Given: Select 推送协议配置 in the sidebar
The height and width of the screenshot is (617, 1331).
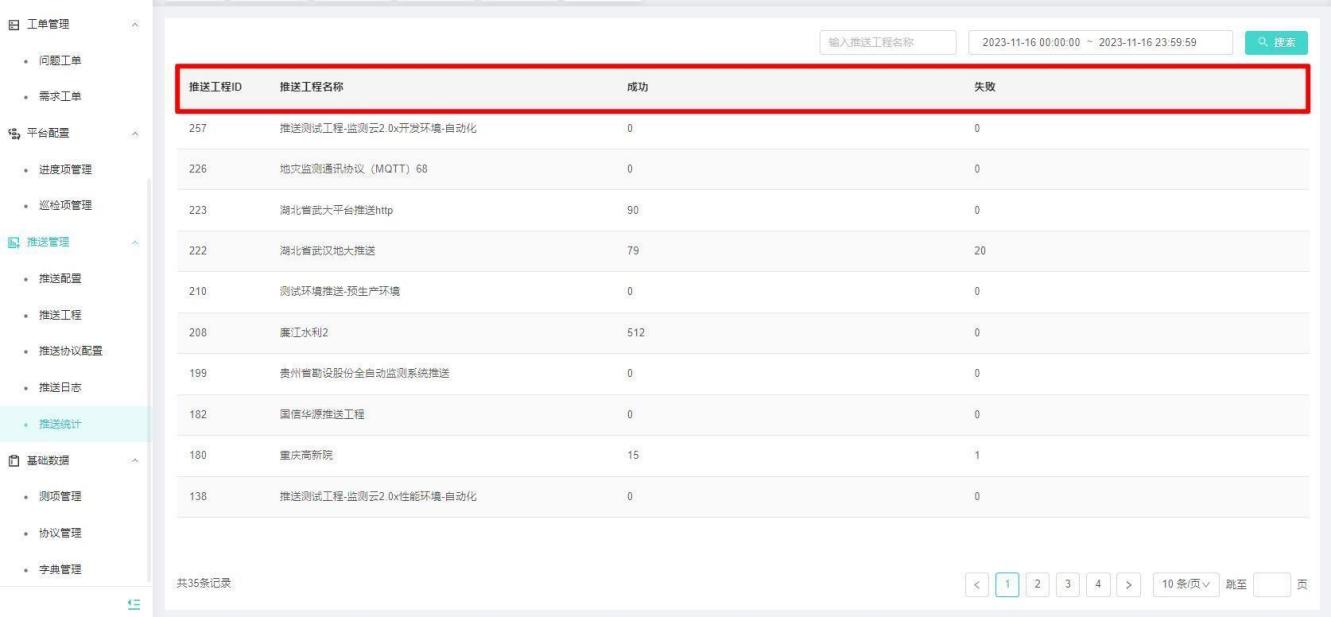Looking at the screenshot, I should coord(71,351).
